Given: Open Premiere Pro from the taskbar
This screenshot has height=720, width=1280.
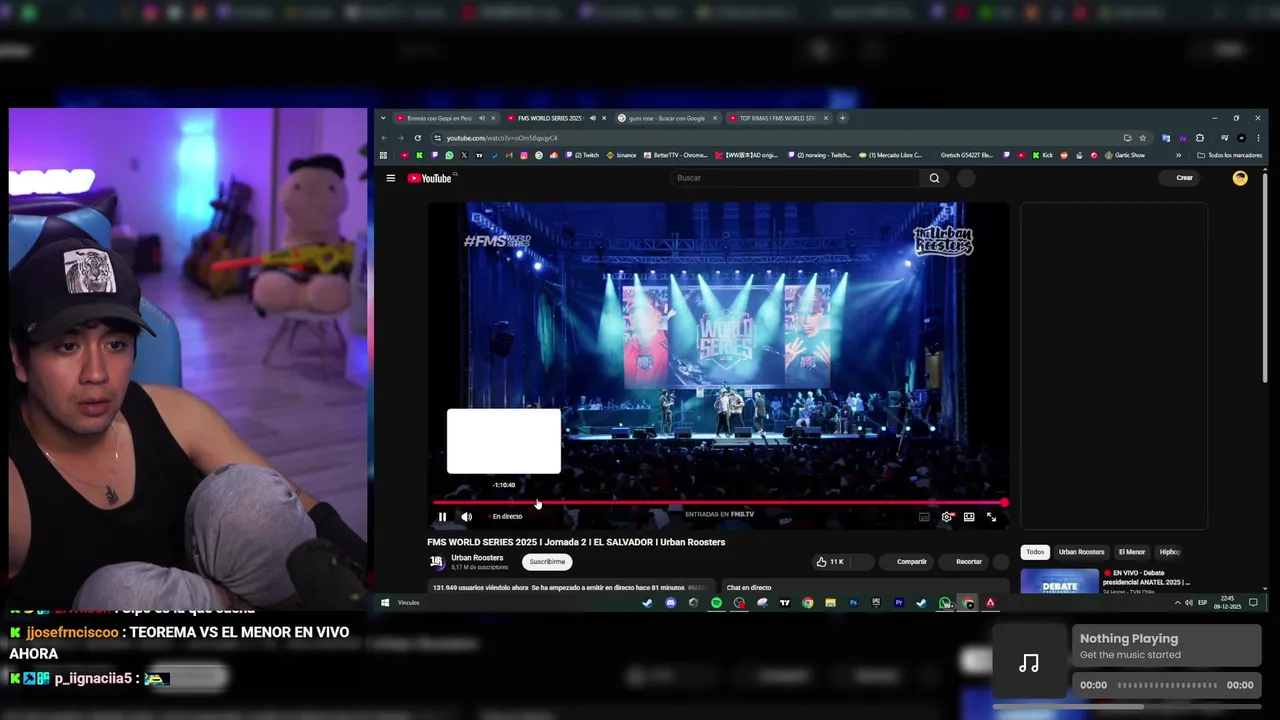Looking at the screenshot, I should pyautogui.click(x=898, y=603).
